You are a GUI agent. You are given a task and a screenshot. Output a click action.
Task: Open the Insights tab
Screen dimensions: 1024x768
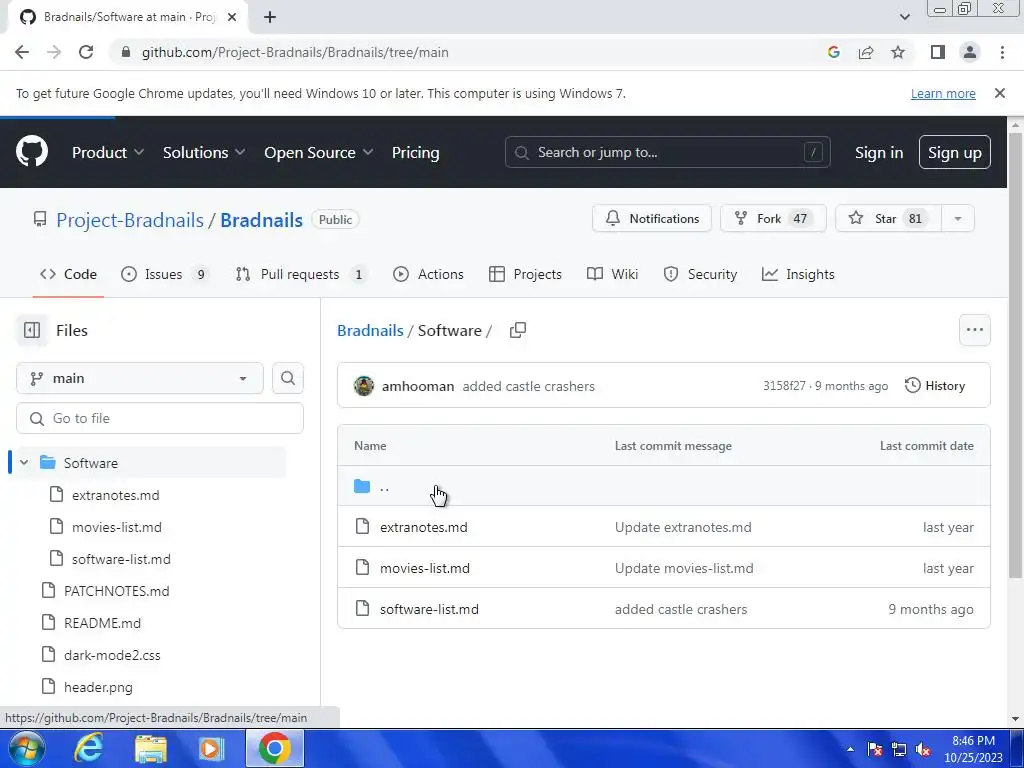(x=798, y=274)
